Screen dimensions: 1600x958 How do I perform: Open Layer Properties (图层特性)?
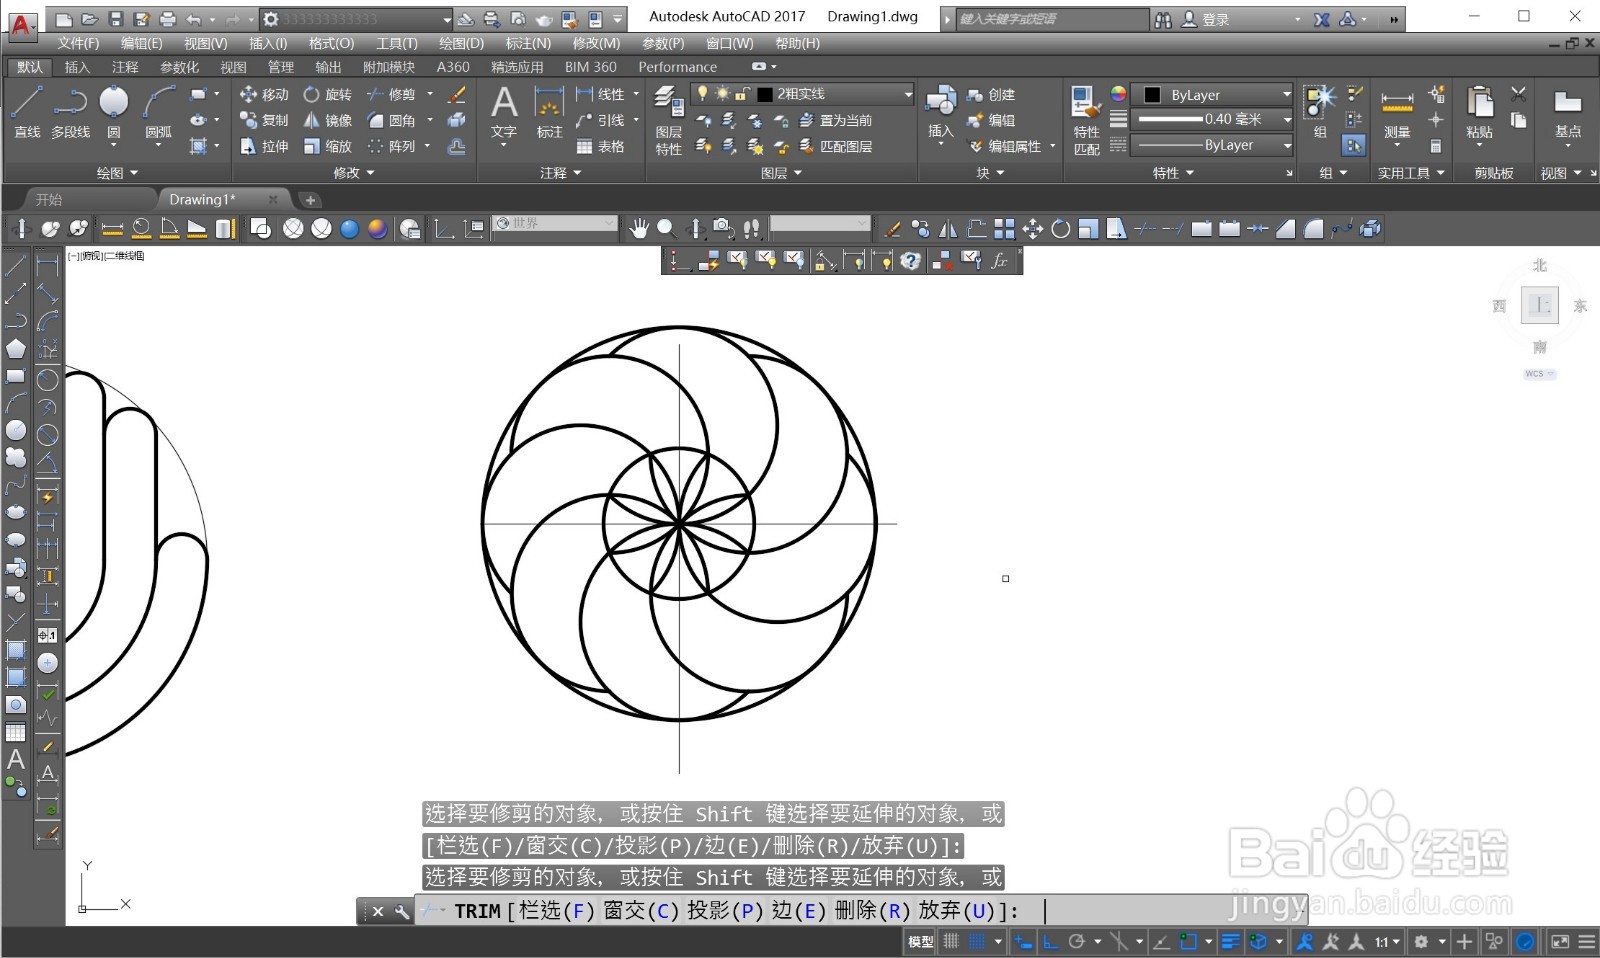click(669, 120)
